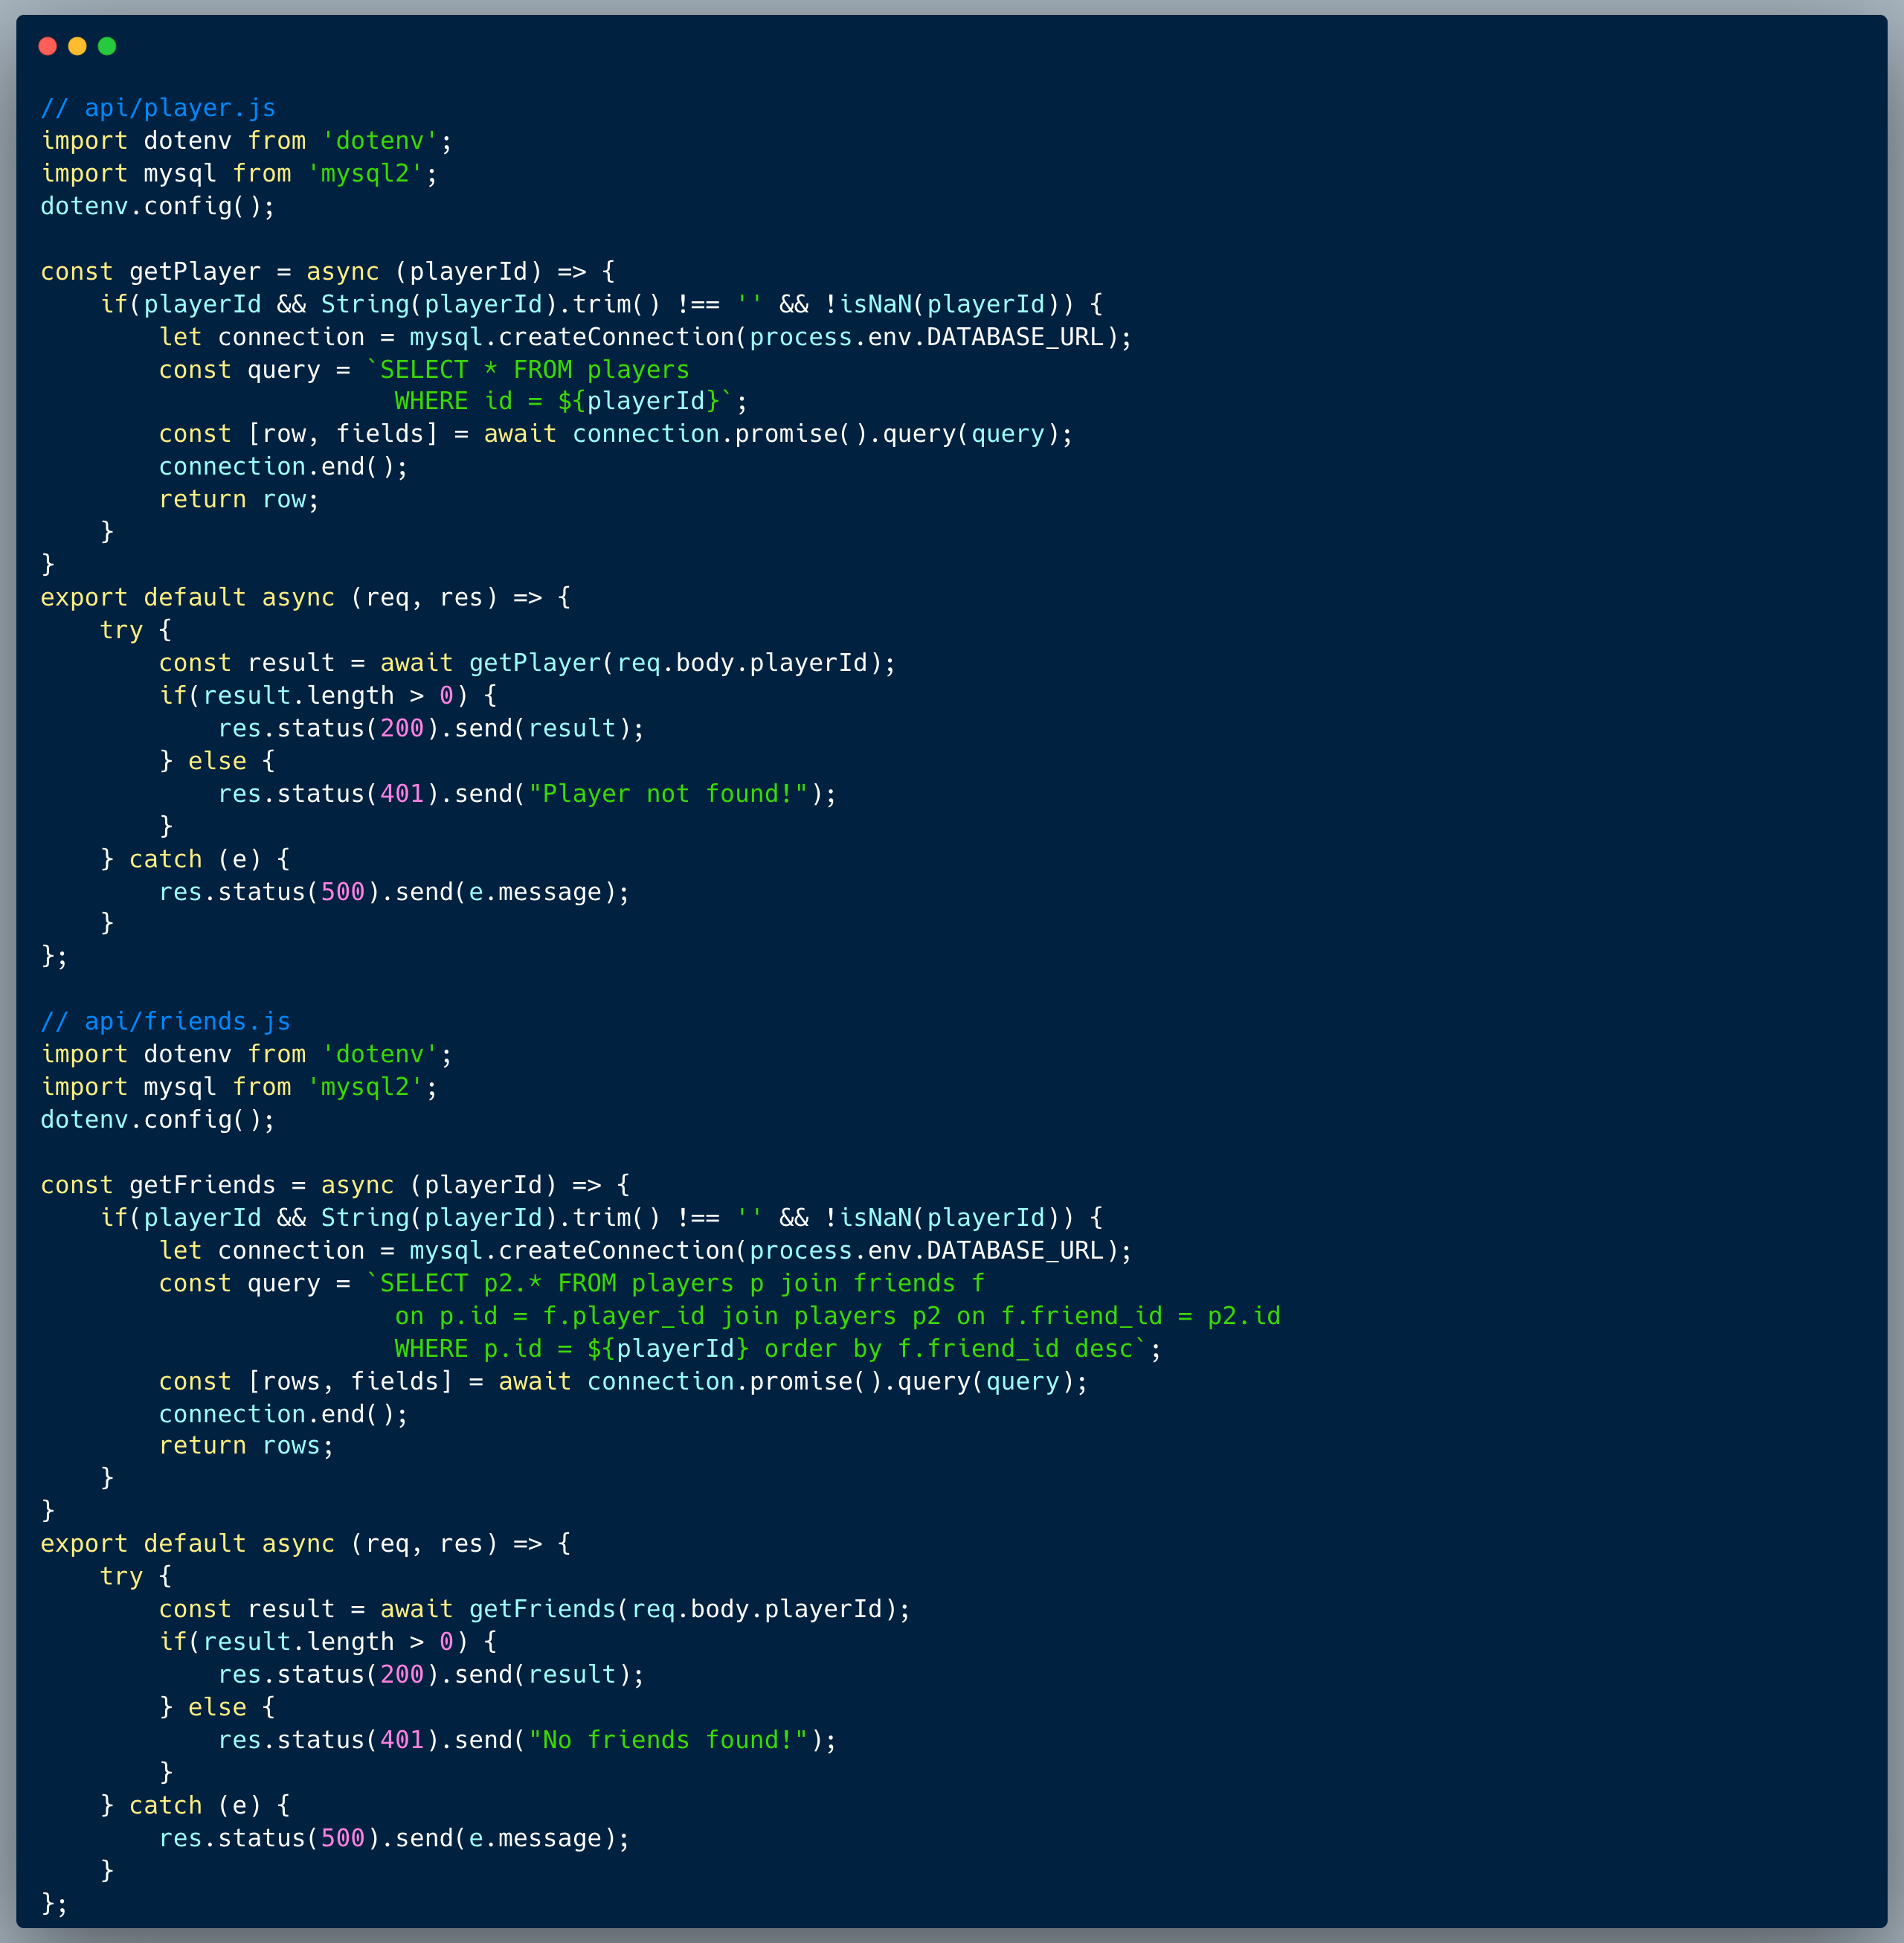Click the 'SELECT * FROM players' query text
The width and height of the screenshot is (1904, 1943).
coord(534,369)
